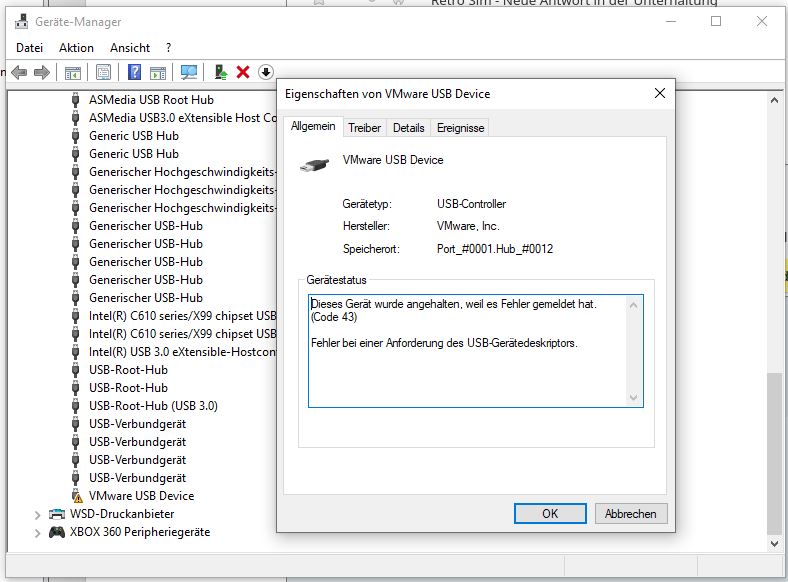Click the disable device down-arrow icon
Screen dimensions: 788x582
point(266,72)
